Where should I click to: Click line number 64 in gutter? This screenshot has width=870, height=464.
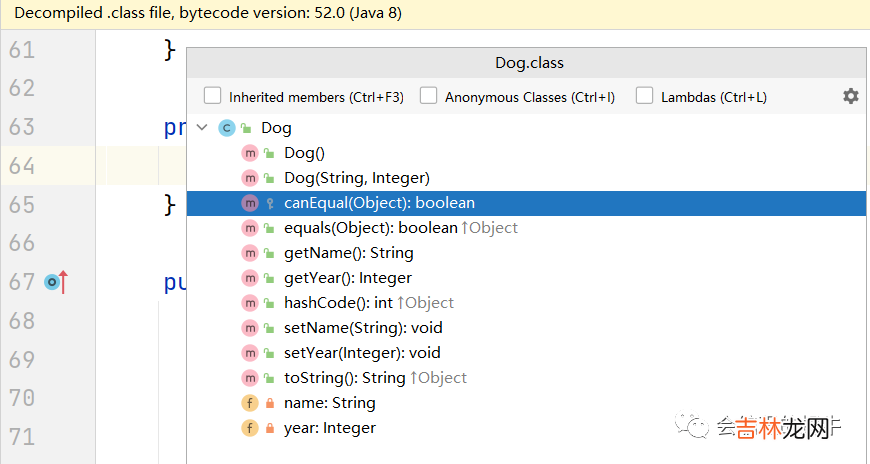point(21,166)
